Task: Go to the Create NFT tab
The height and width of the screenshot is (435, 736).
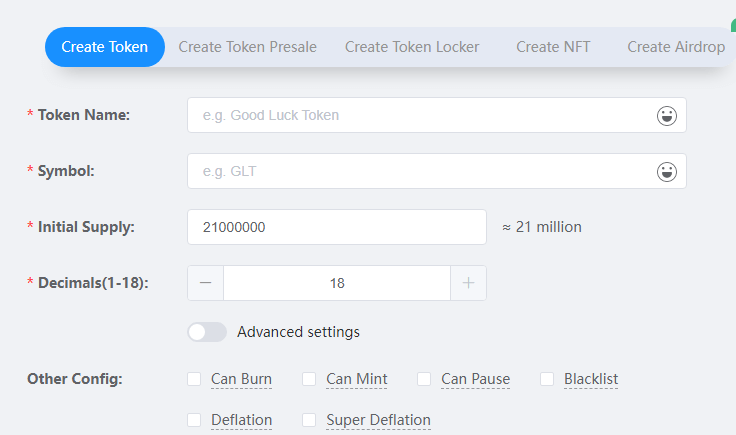Action: 553,47
